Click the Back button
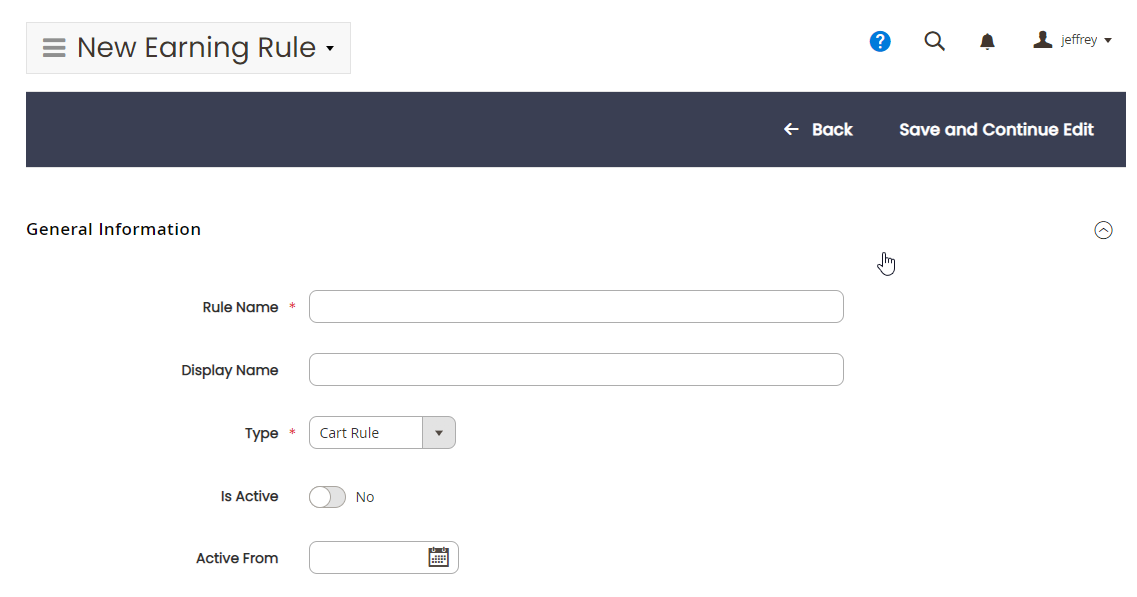 [818, 129]
